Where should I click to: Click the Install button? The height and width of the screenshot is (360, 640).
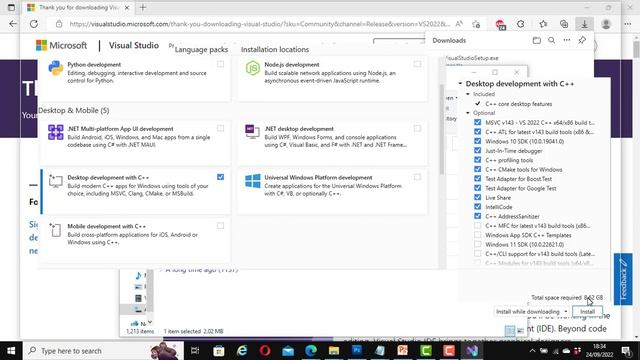coord(587,311)
